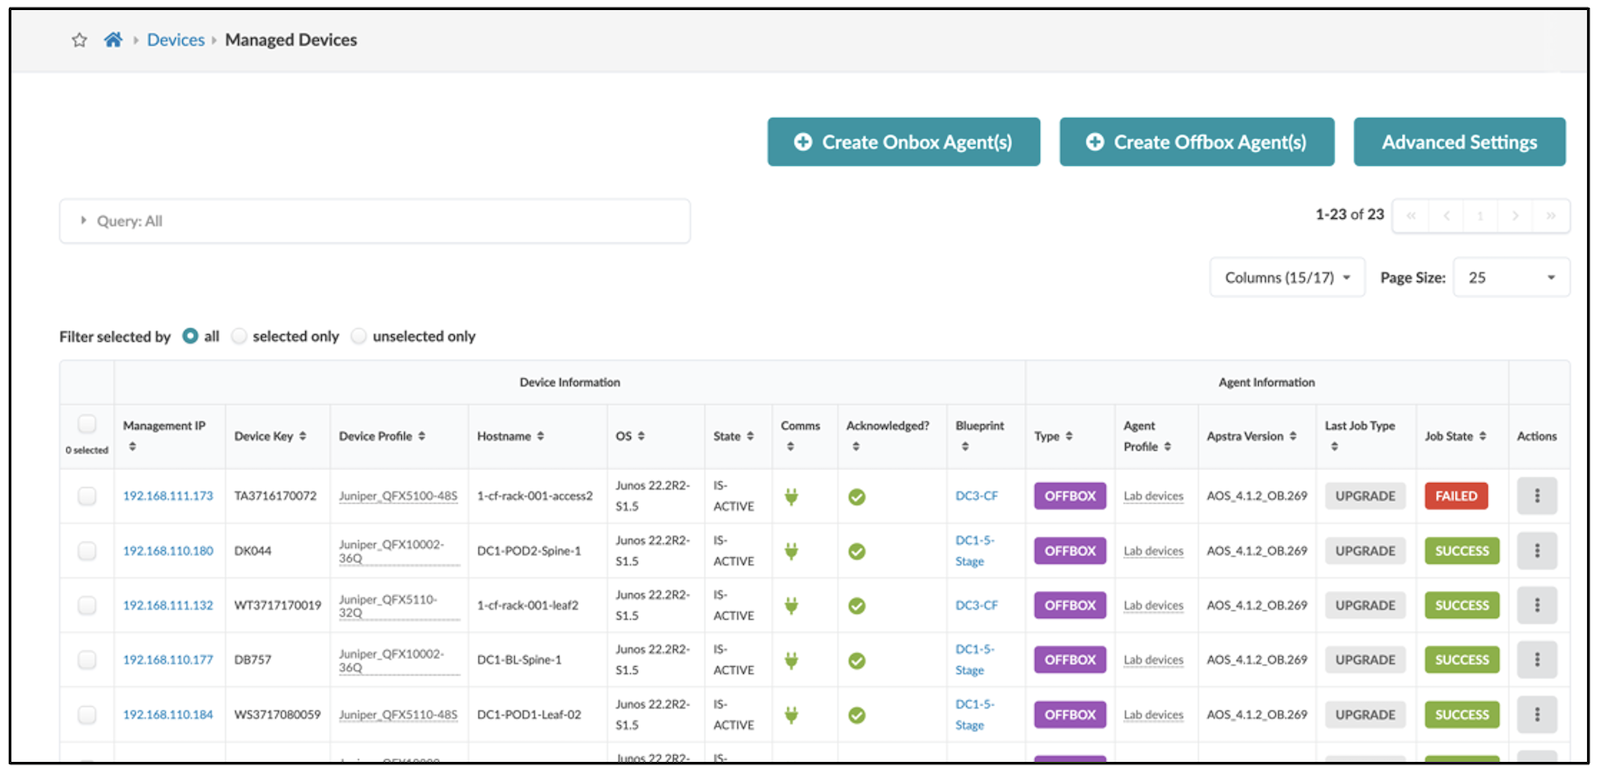Open actions menu for 192.168.110.180 row
The image size is (1600, 777).
[x=1537, y=551]
